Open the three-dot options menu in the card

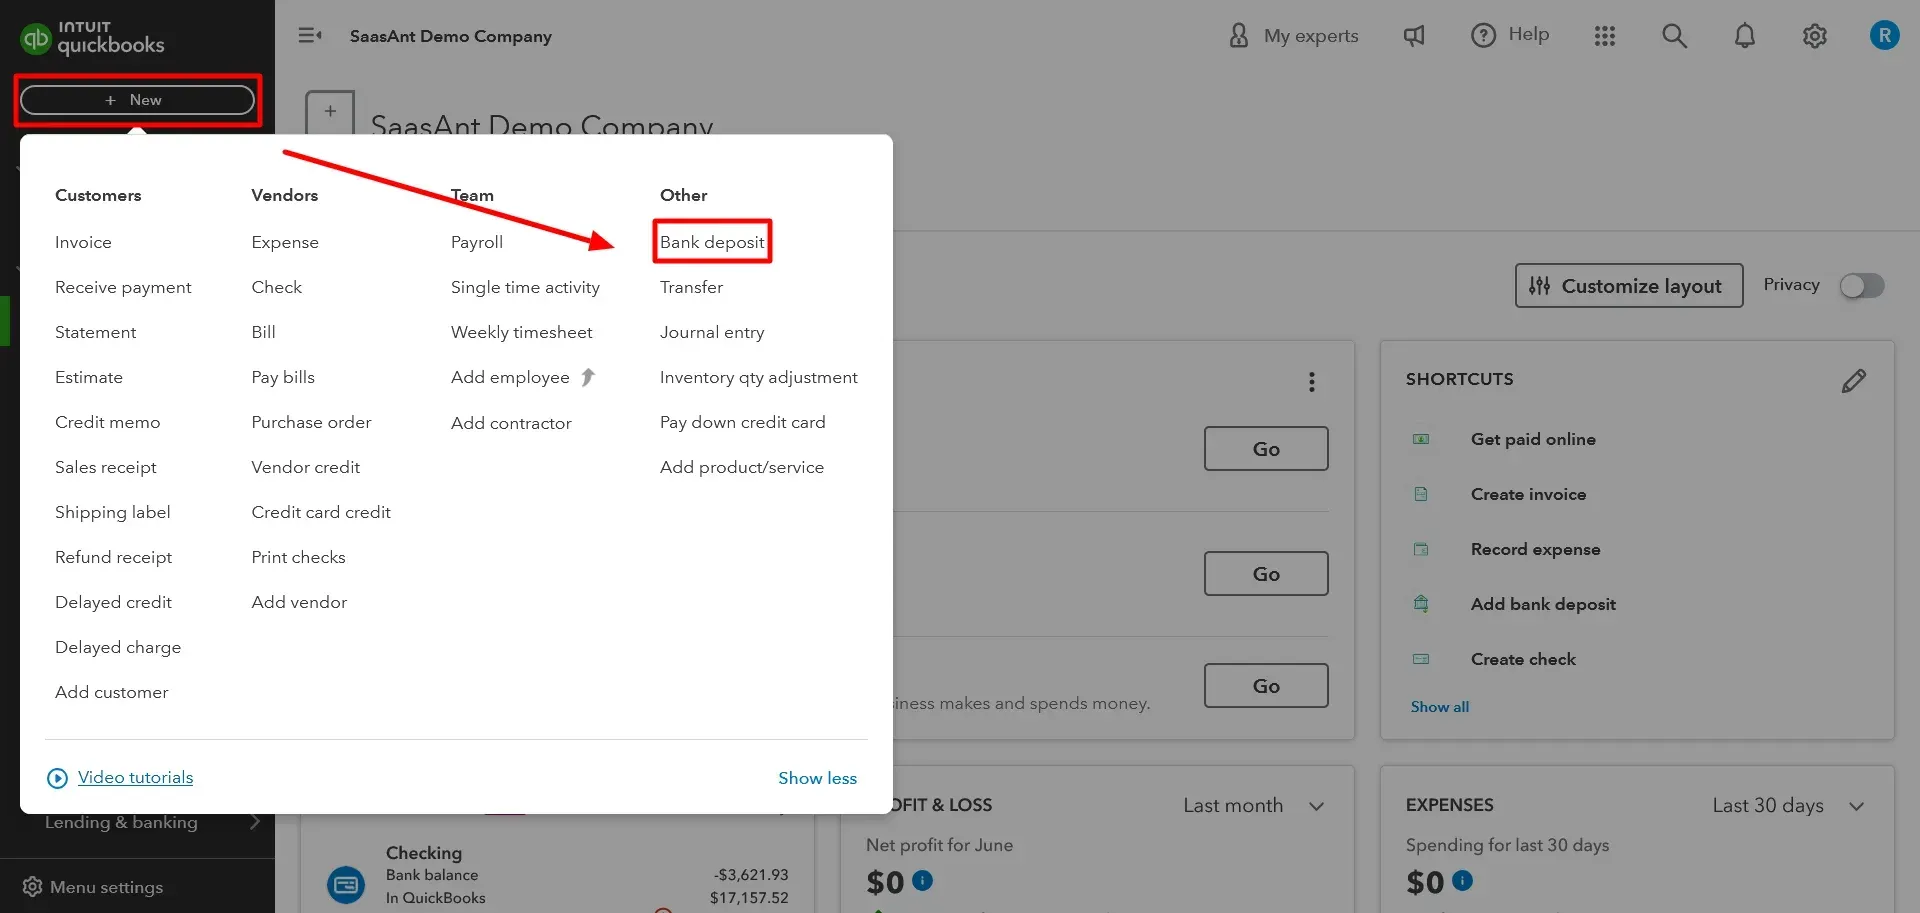(x=1311, y=382)
